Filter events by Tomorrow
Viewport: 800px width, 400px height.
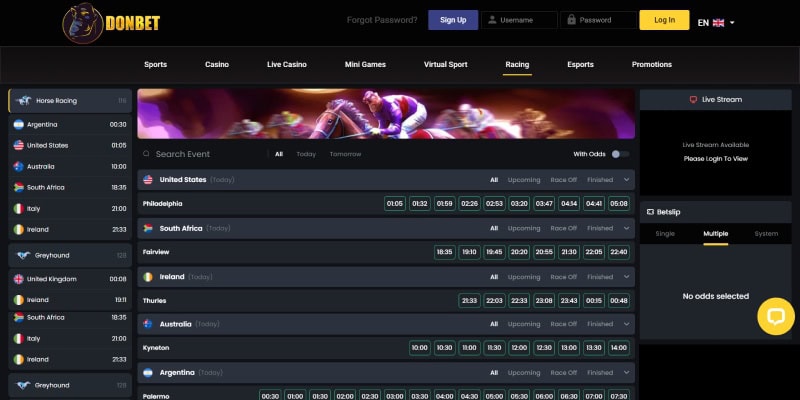click(345, 154)
